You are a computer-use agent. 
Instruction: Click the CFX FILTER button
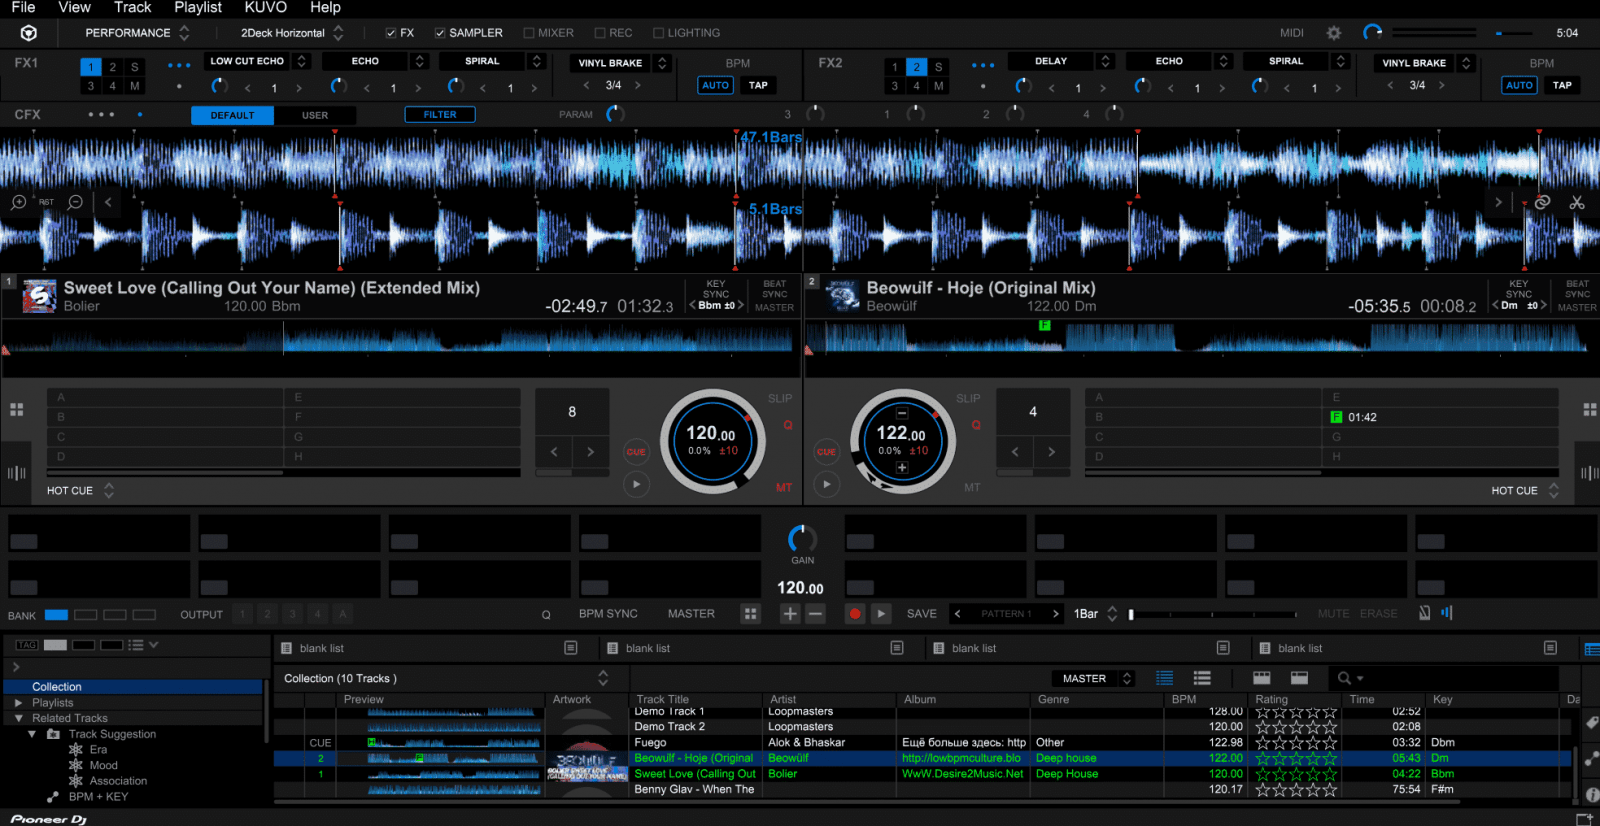point(440,115)
